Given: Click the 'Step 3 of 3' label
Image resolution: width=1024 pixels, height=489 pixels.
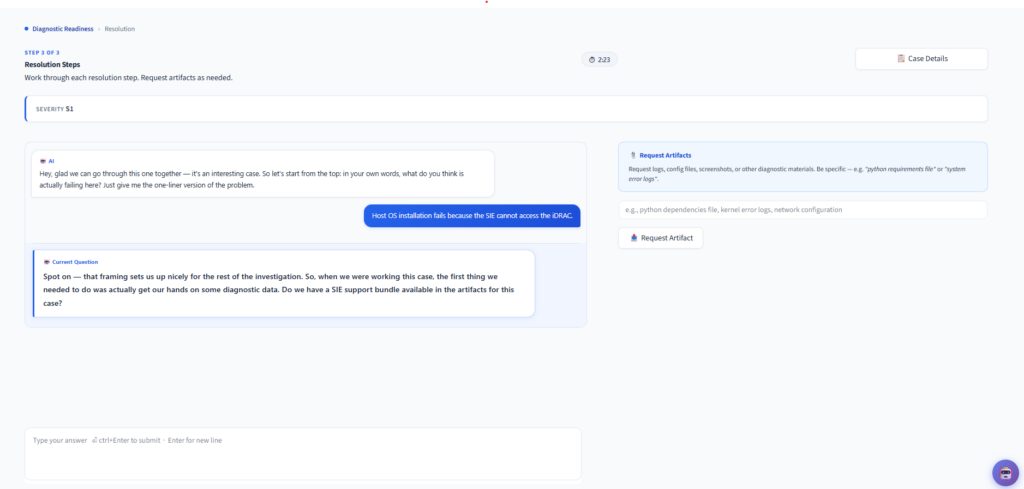Looking at the screenshot, I should tap(42, 52).
